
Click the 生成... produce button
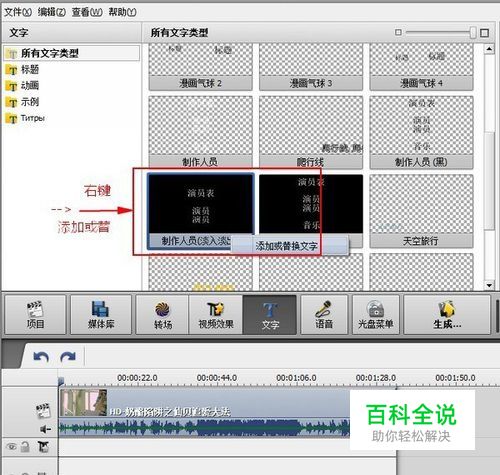pos(447,314)
